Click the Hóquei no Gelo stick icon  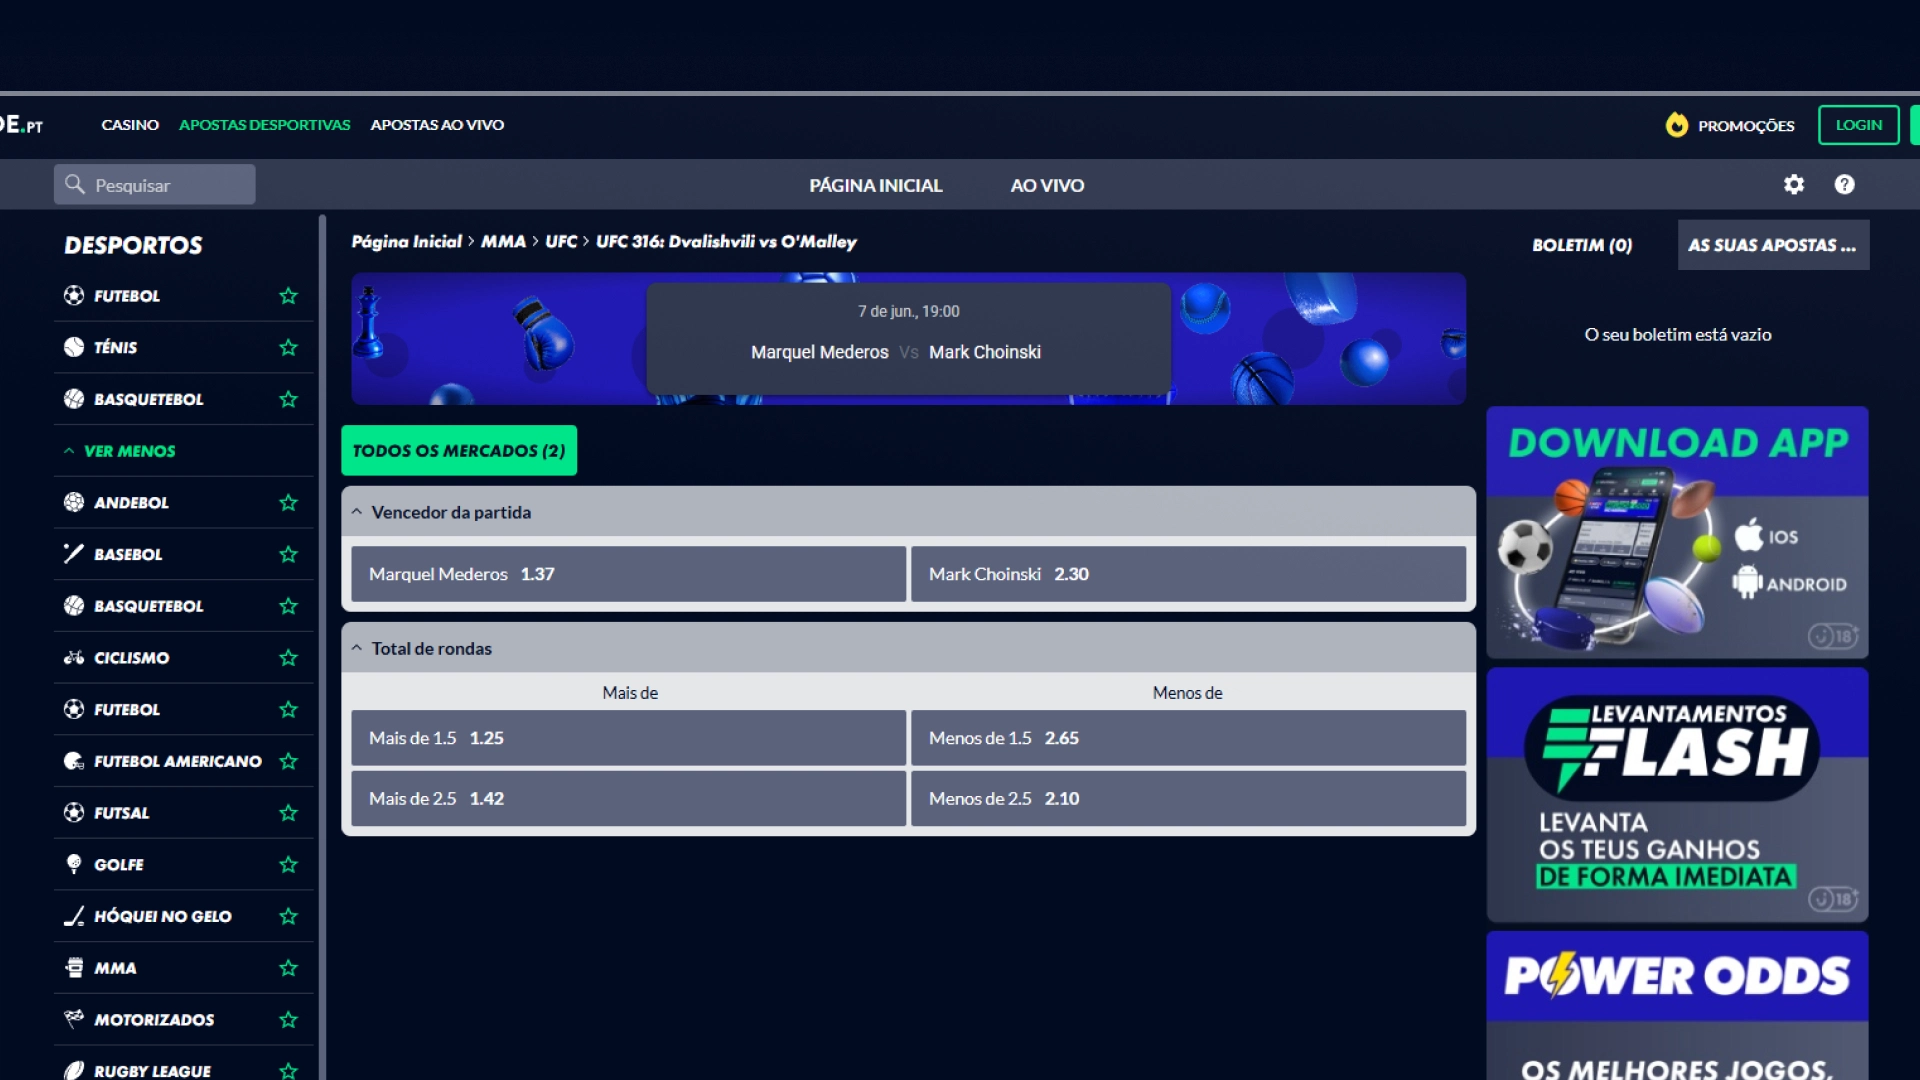[74, 916]
